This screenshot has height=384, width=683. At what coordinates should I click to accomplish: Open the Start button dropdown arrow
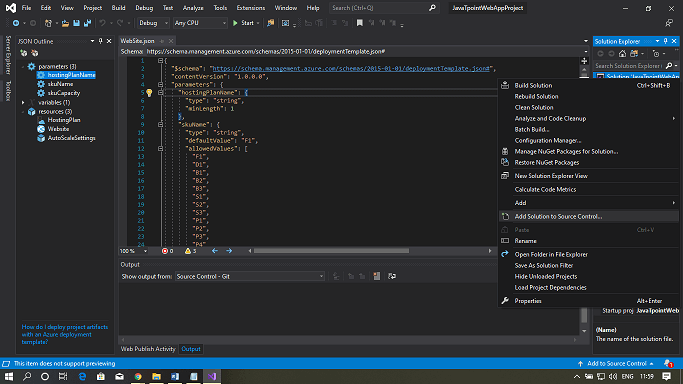point(258,23)
